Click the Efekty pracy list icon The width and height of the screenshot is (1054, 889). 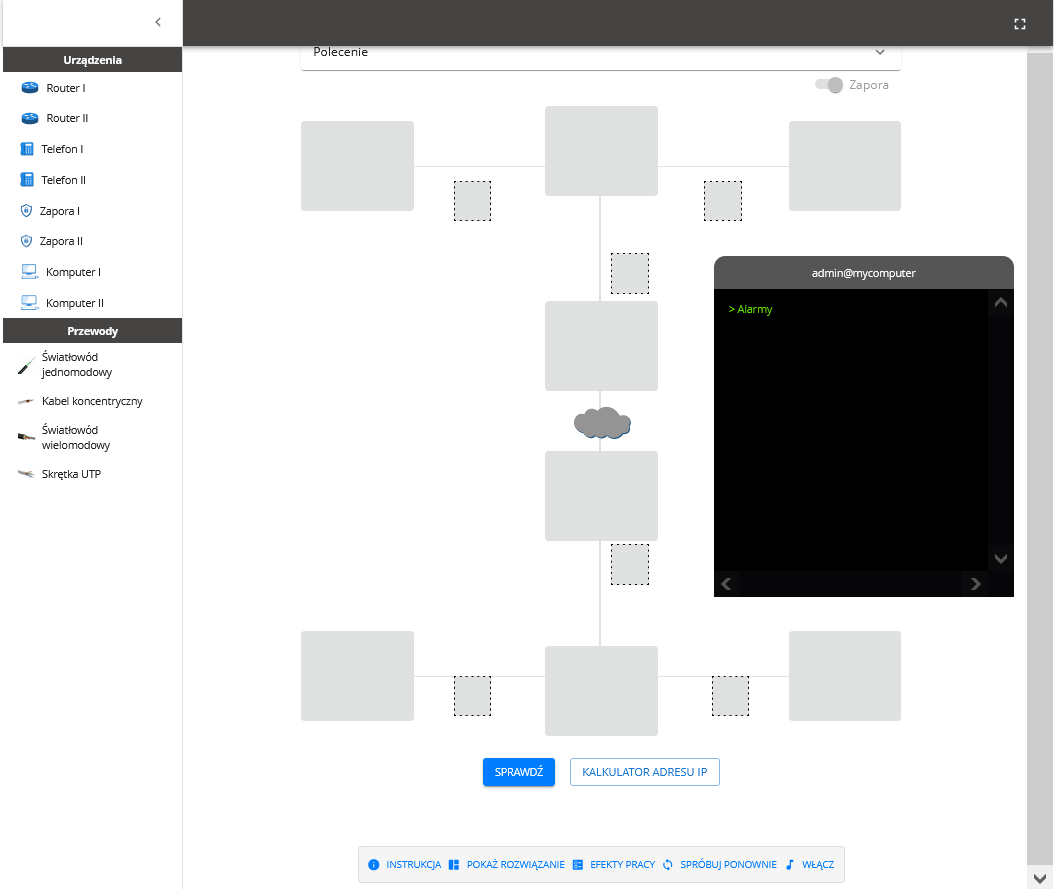point(577,865)
